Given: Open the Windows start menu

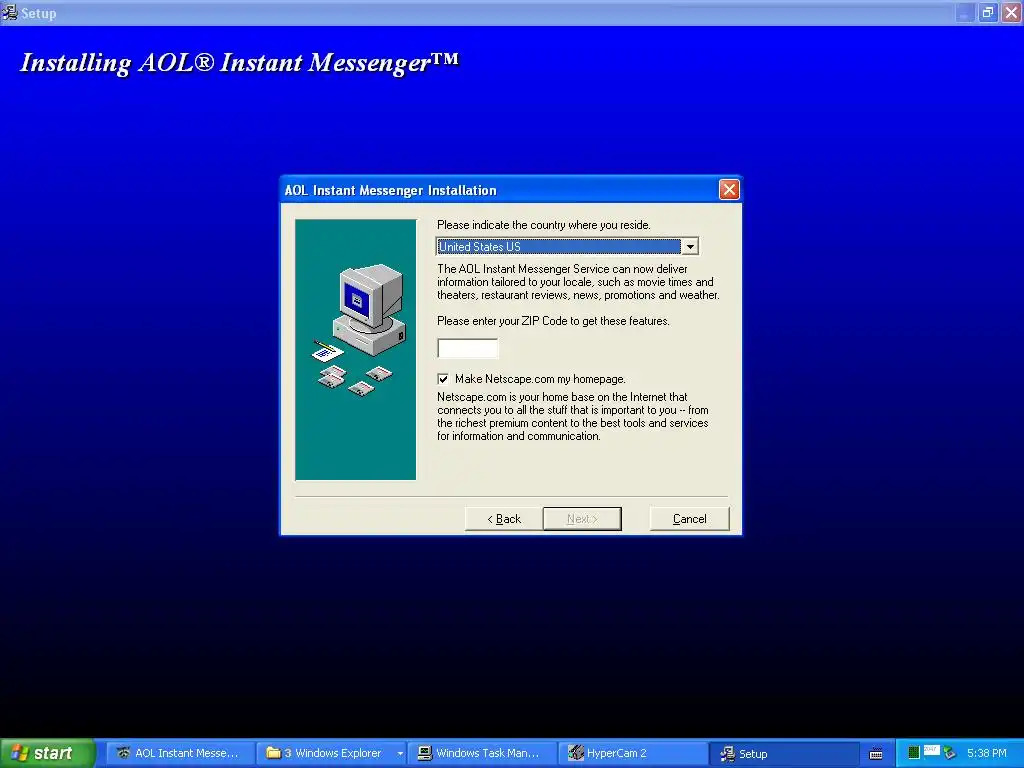Looking at the screenshot, I should pyautogui.click(x=47, y=753).
